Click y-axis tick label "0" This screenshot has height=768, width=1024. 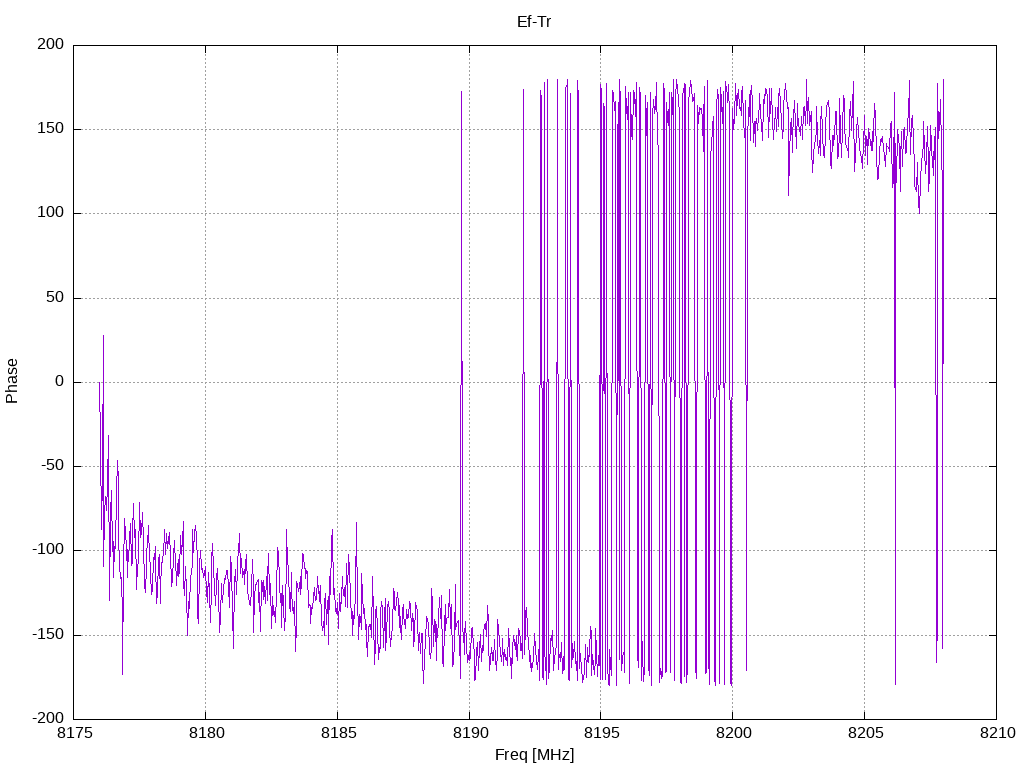click(60, 381)
